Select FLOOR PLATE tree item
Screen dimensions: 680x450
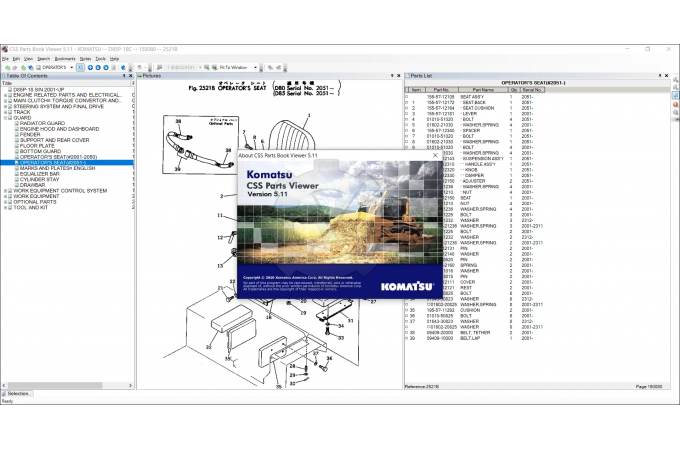37,146
